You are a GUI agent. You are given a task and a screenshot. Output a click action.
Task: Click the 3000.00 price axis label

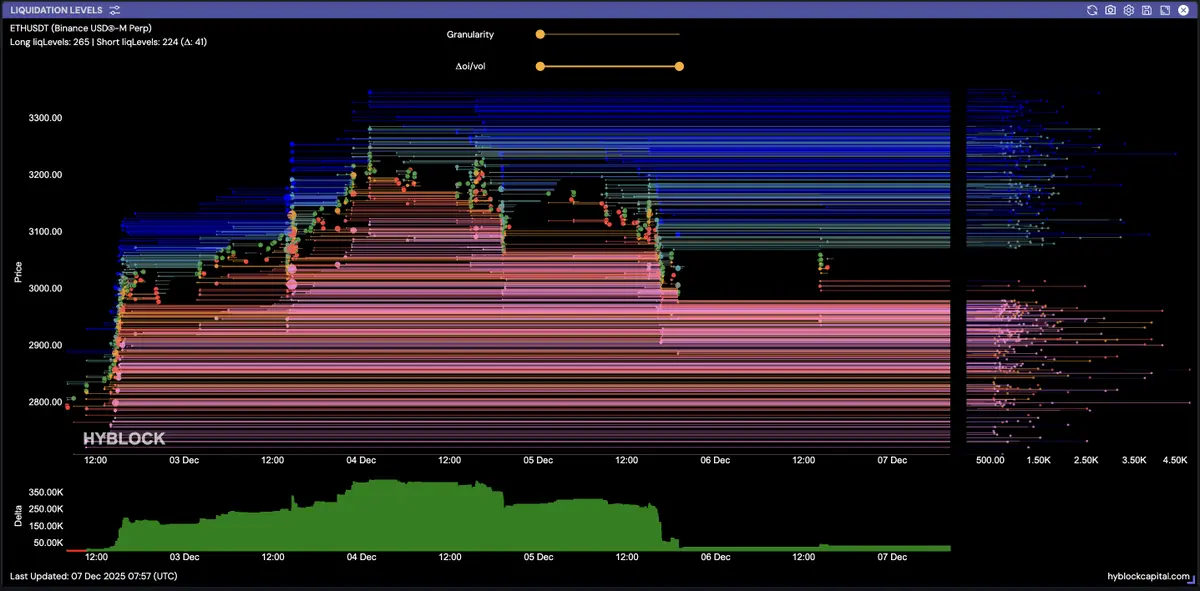click(x=46, y=289)
